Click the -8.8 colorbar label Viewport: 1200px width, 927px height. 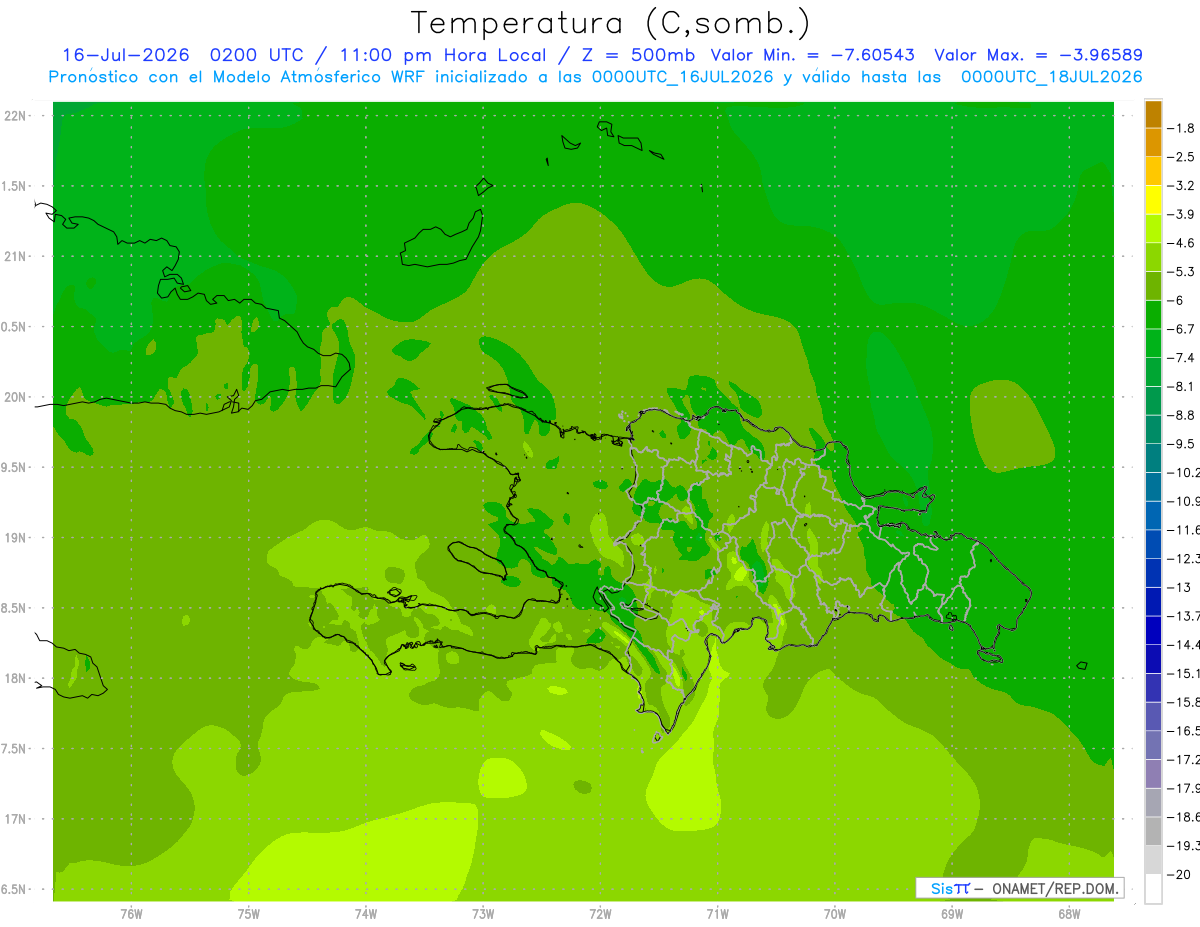click(1182, 415)
